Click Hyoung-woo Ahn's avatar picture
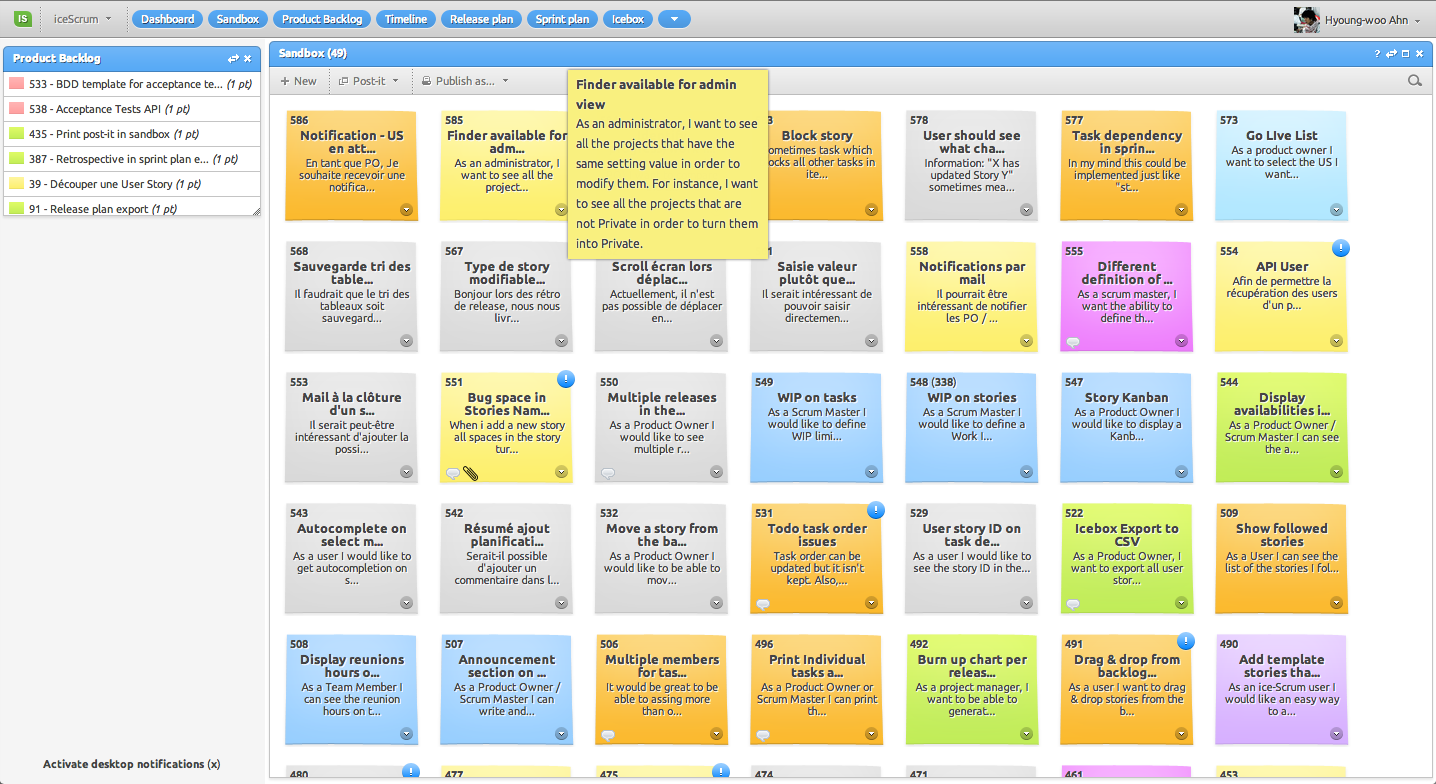The width and height of the screenshot is (1436, 784). click(x=1306, y=20)
